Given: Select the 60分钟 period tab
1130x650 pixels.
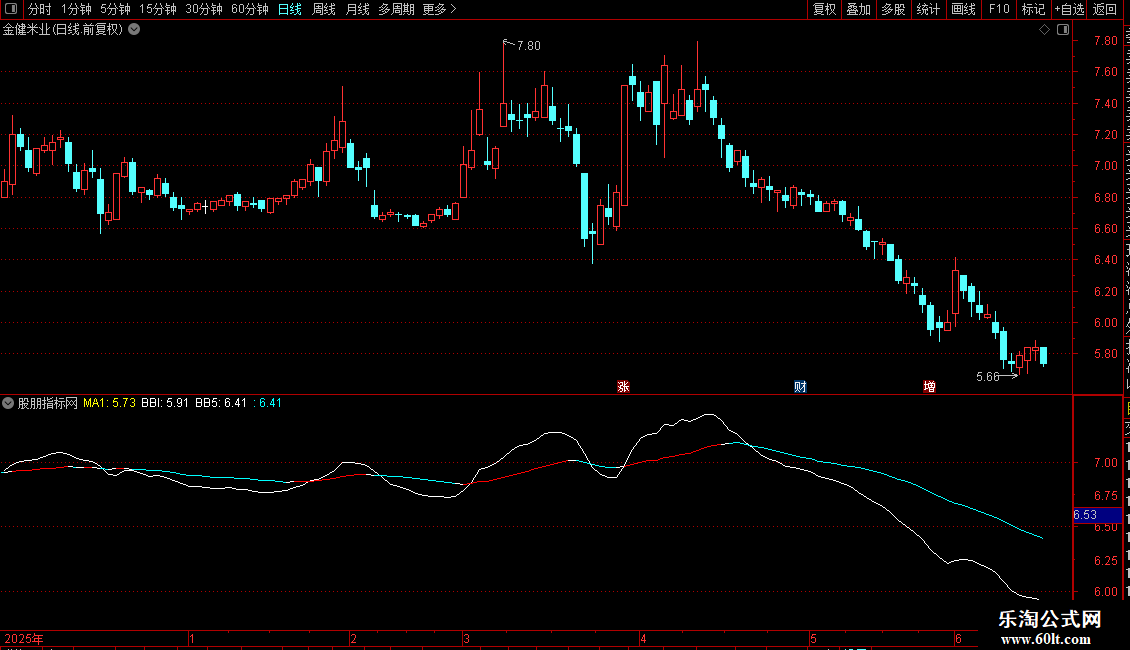Looking at the screenshot, I should point(249,9).
